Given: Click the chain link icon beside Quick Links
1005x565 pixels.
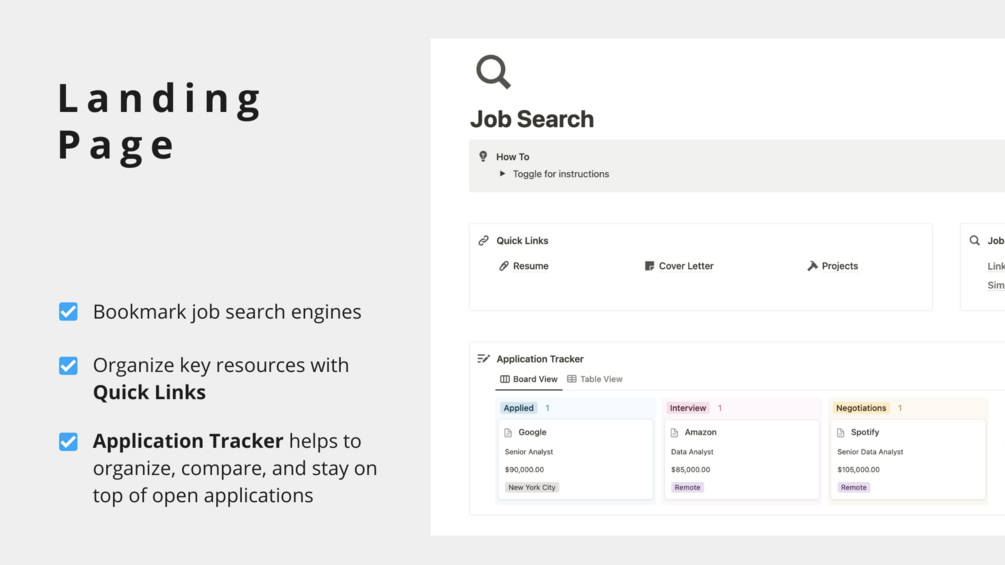Looking at the screenshot, I should point(483,241).
